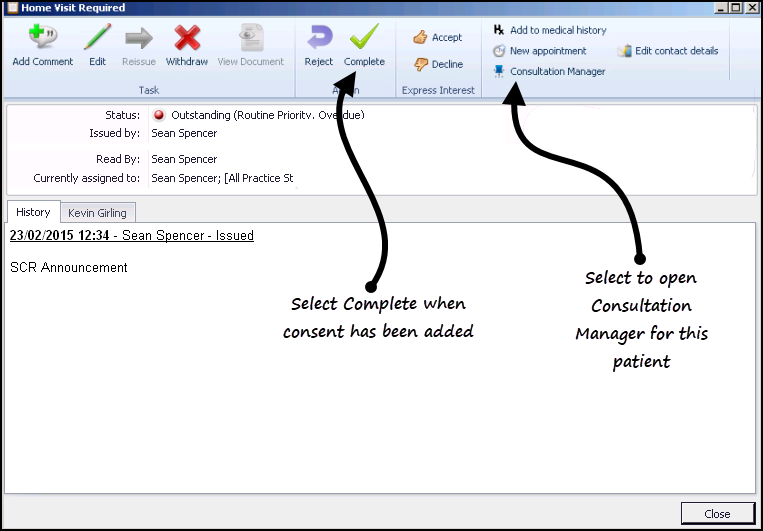This screenshot has width=763, height=531.
Task: Click Accept thumbs up icon
Action: pos(421,37)
